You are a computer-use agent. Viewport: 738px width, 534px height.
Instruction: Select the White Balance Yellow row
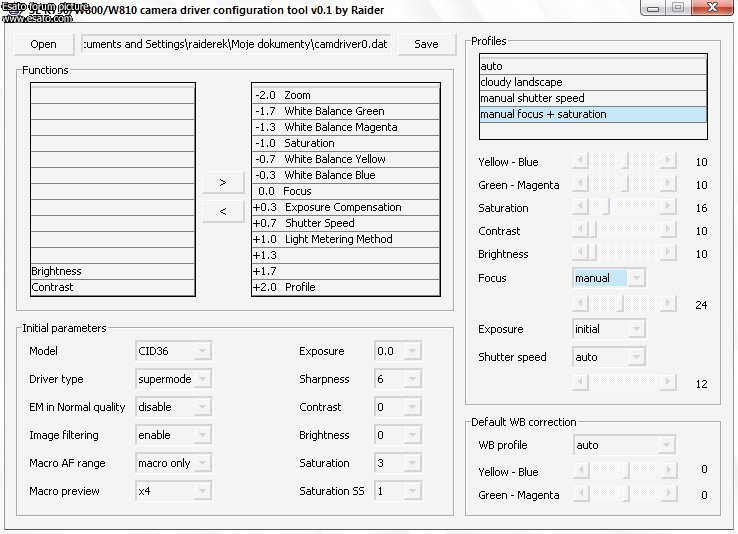[346, 159]
